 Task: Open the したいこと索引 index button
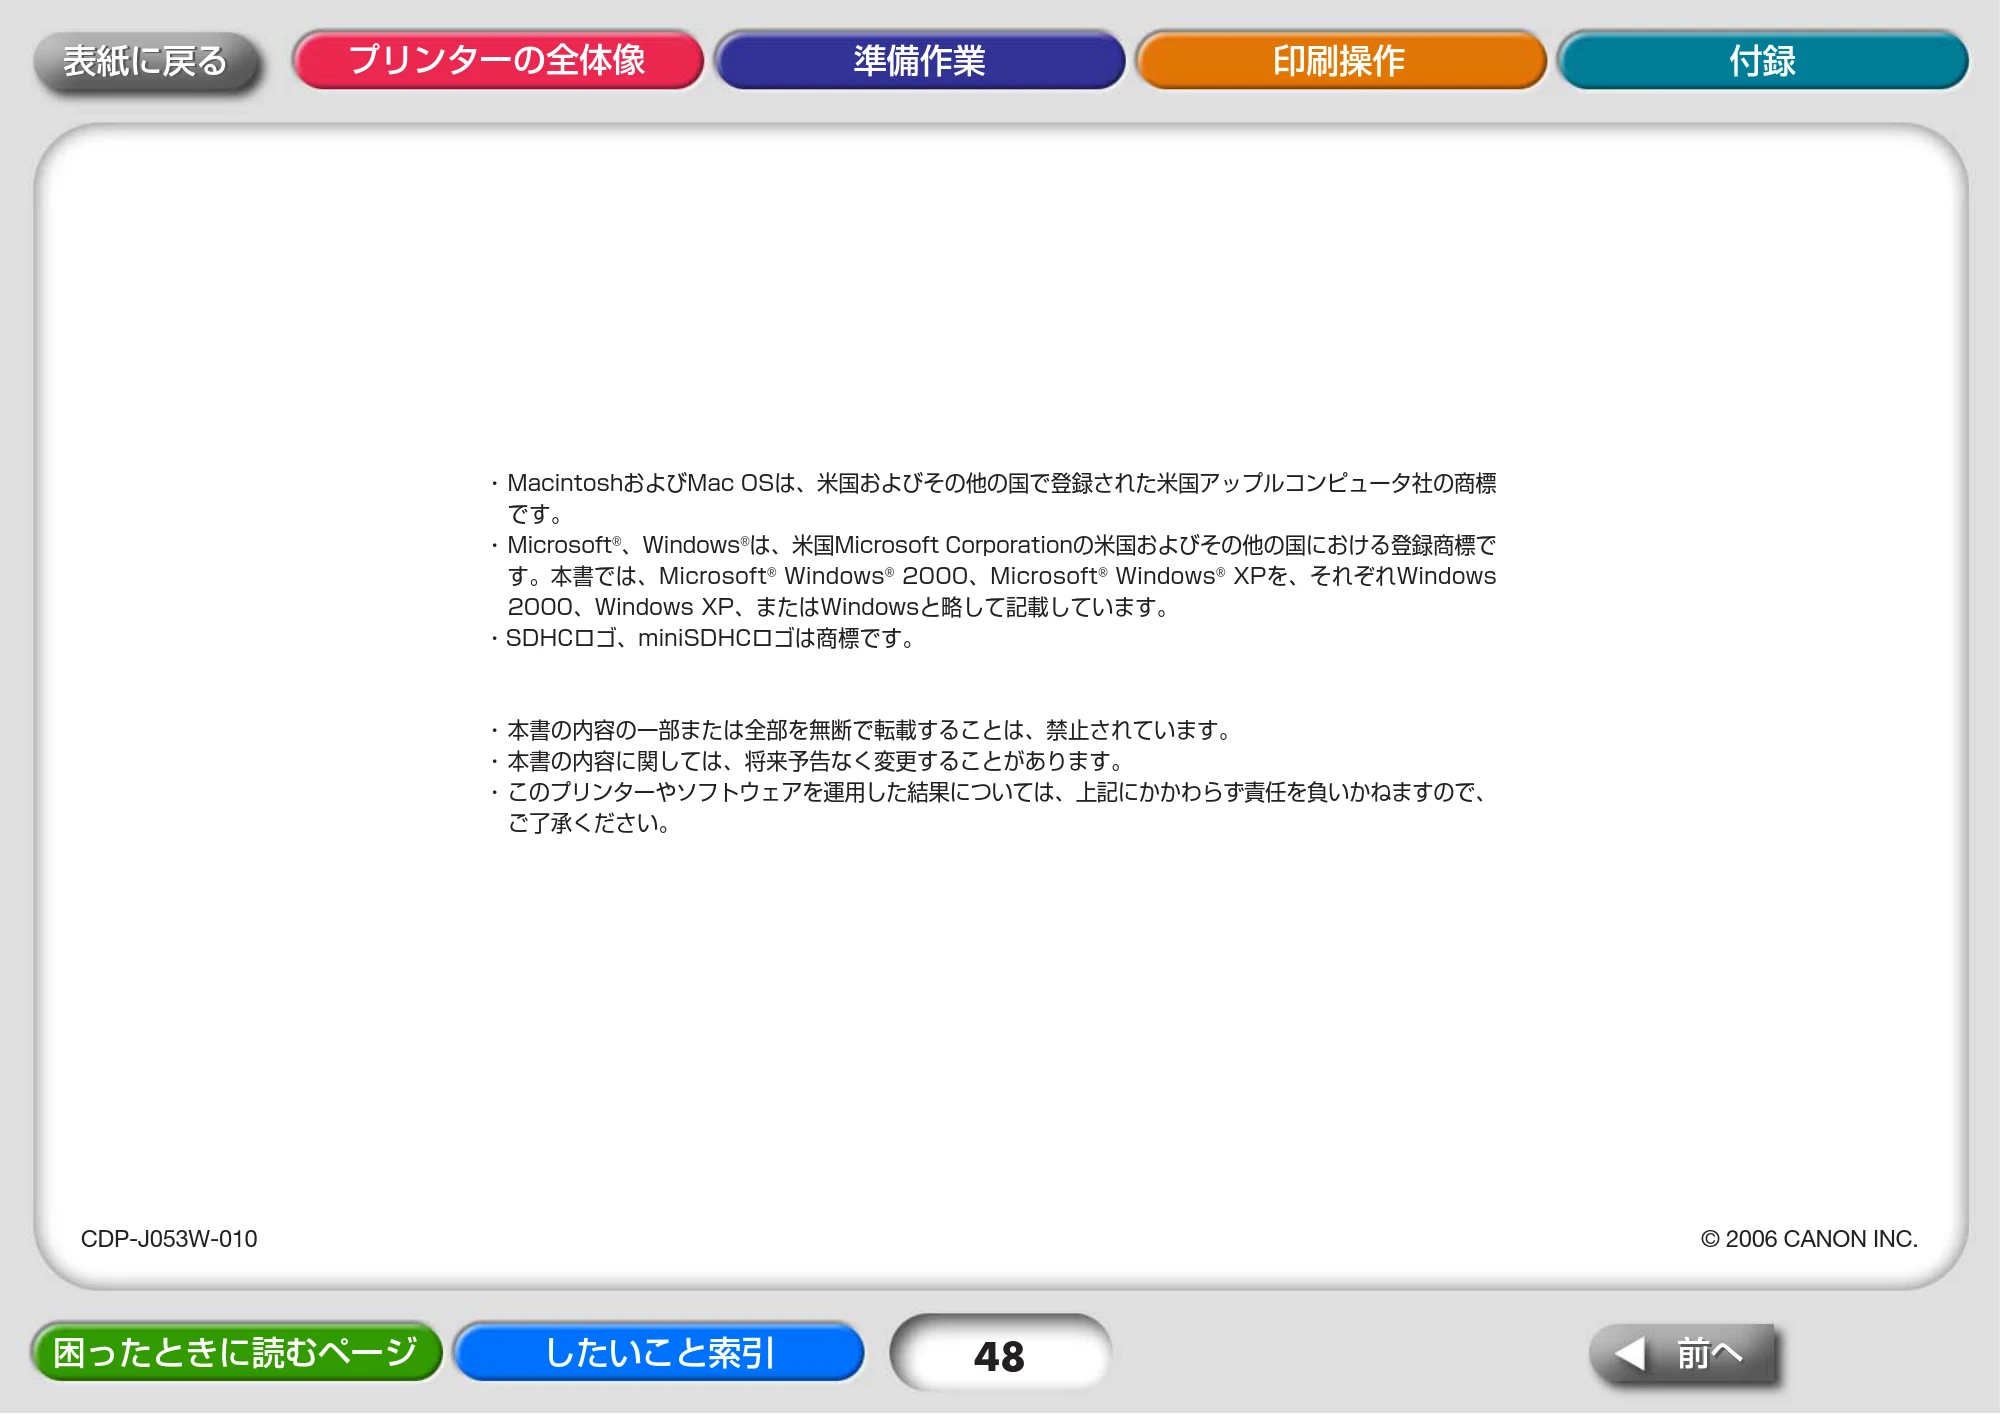(659, 1351)
